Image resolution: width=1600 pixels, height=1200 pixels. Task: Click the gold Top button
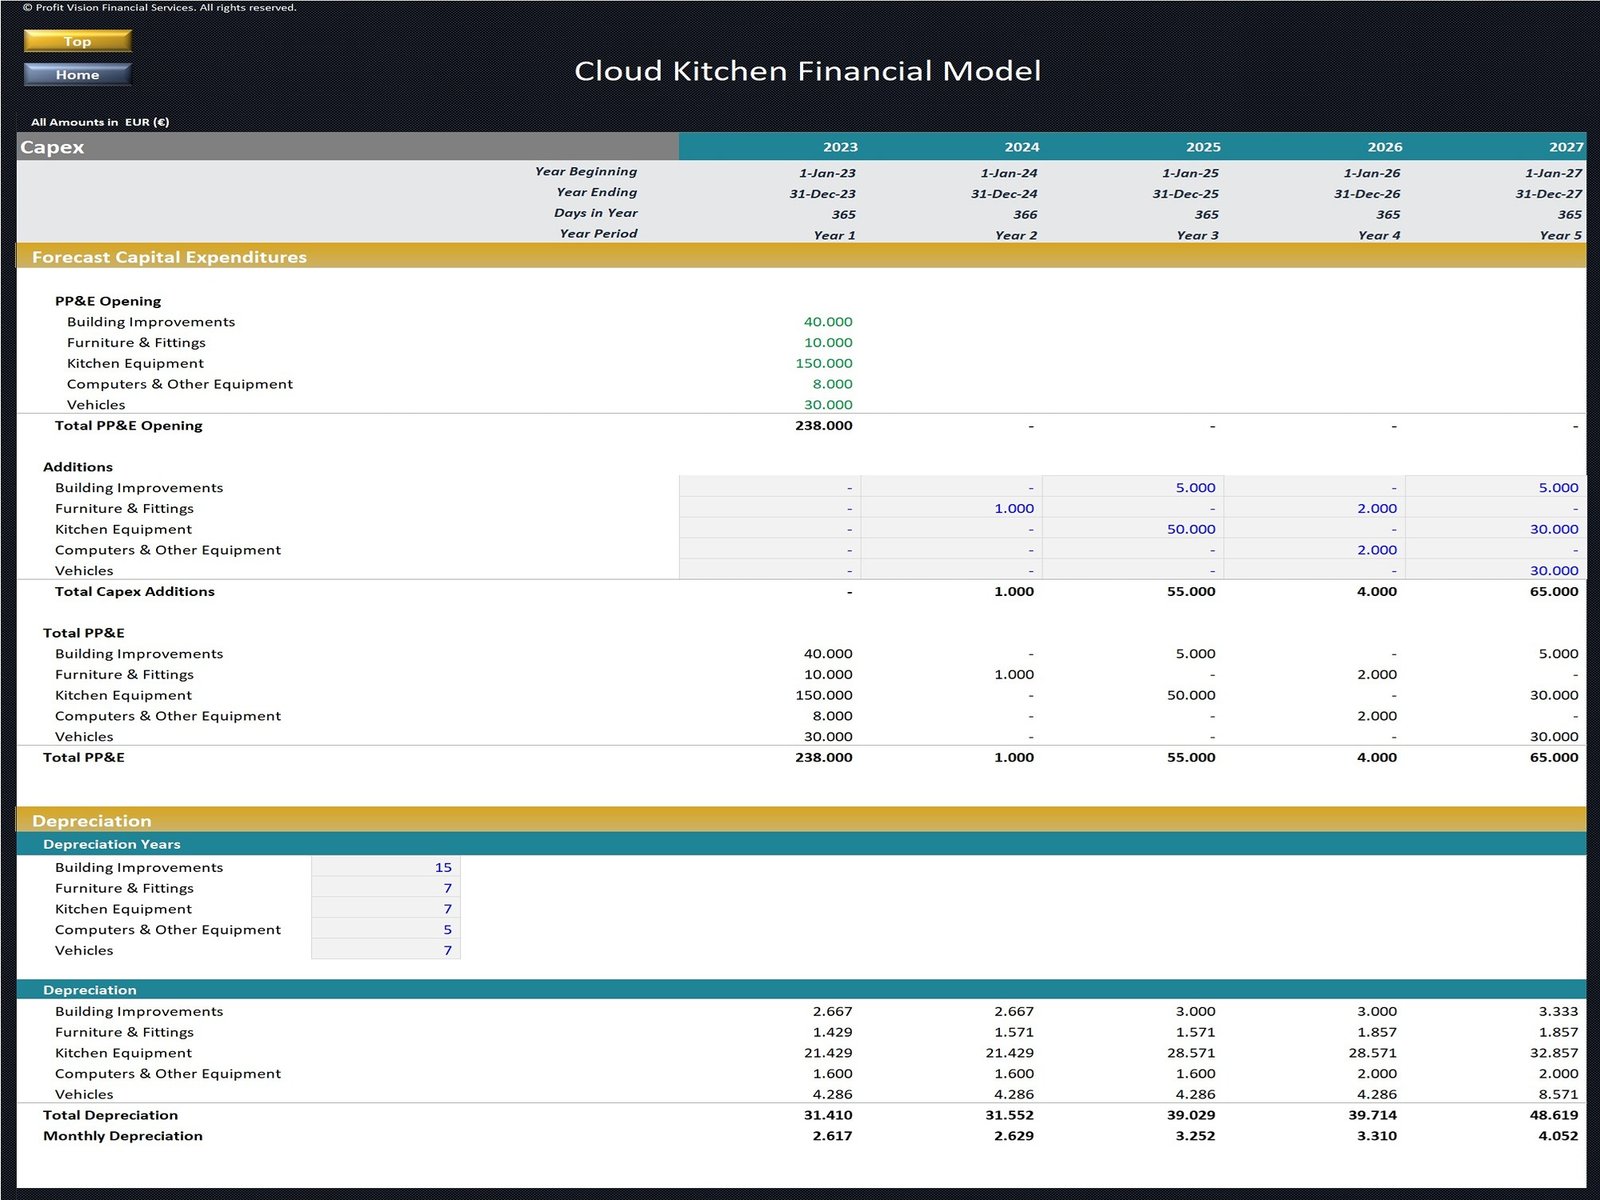[77, 41]
